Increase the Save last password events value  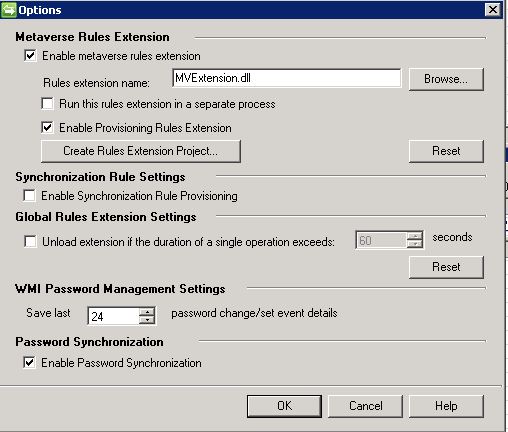point(147,312)
